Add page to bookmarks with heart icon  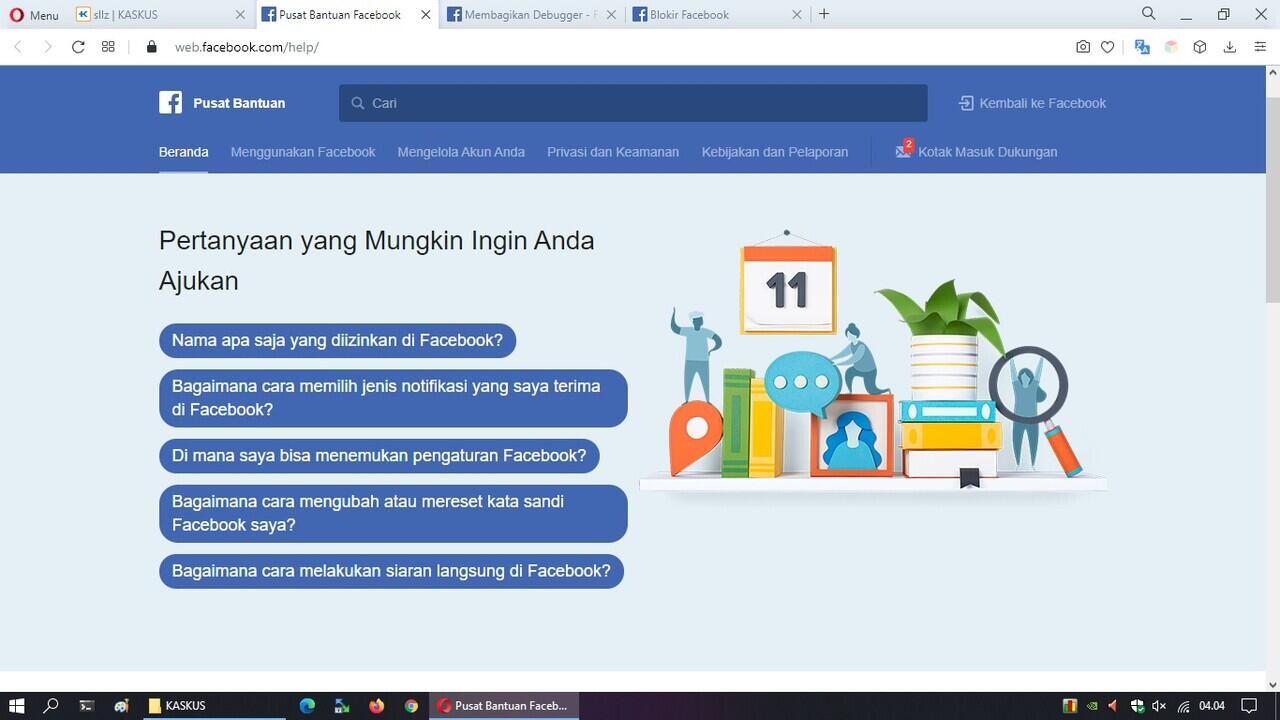1108,47
